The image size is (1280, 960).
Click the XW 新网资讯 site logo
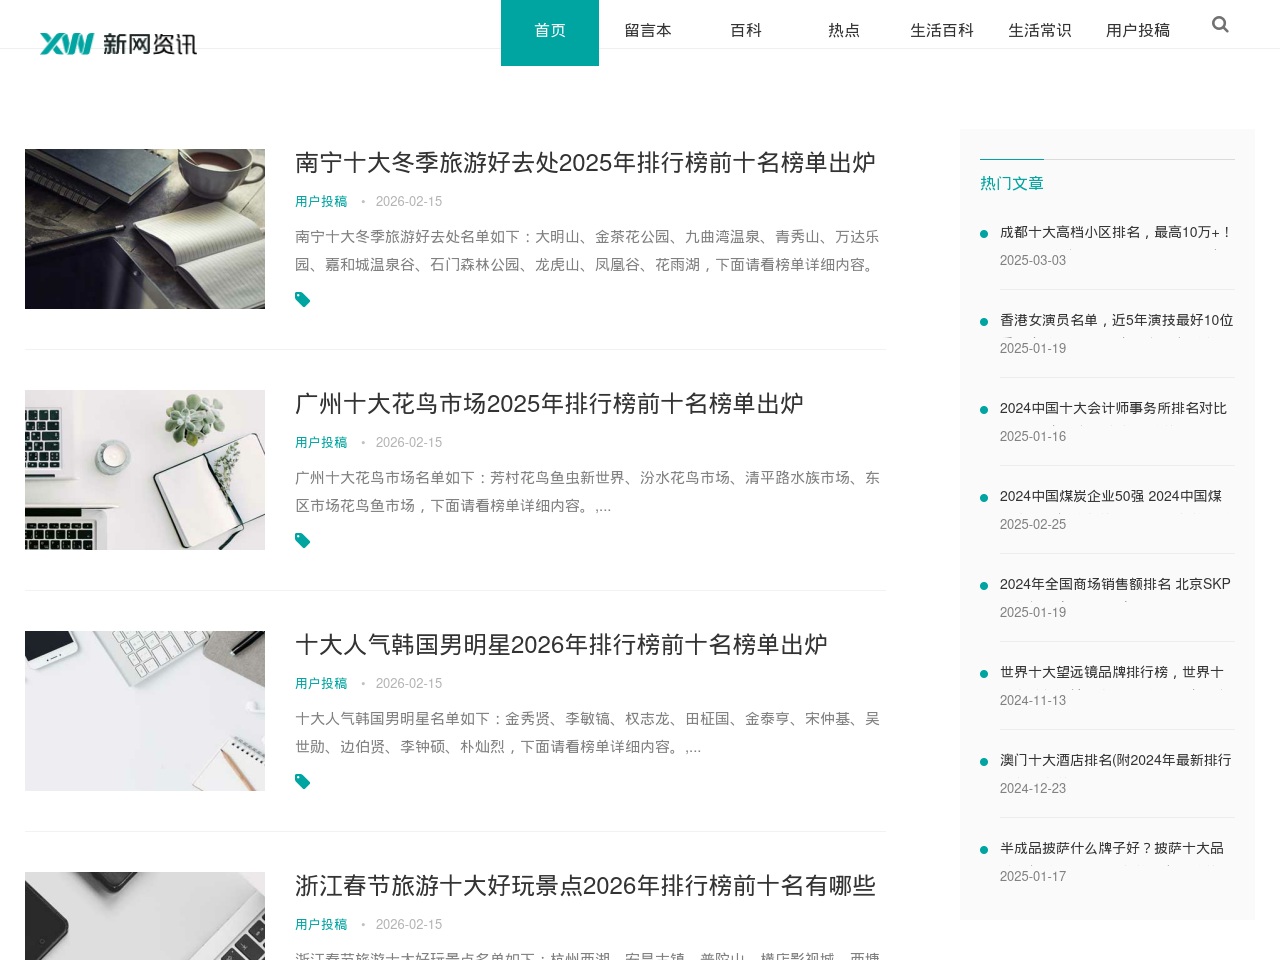pyautogui.click(x=118, y=43)
